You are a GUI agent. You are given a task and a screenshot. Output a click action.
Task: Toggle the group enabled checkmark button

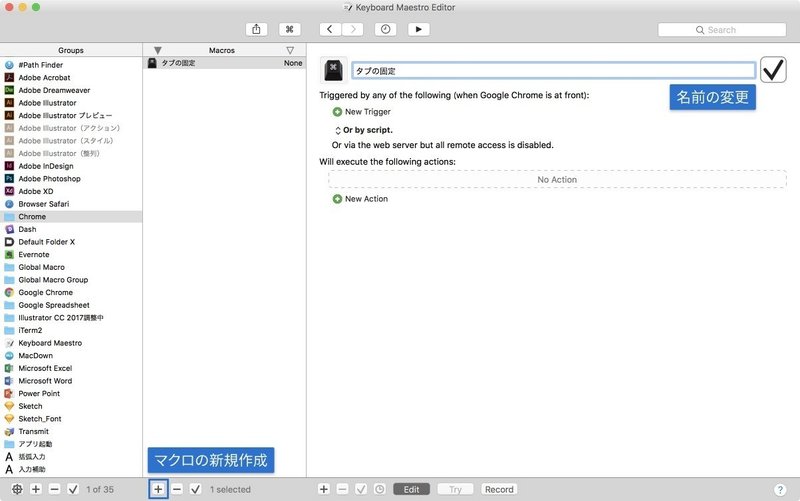pyautogui.click(x=73, y=489)
